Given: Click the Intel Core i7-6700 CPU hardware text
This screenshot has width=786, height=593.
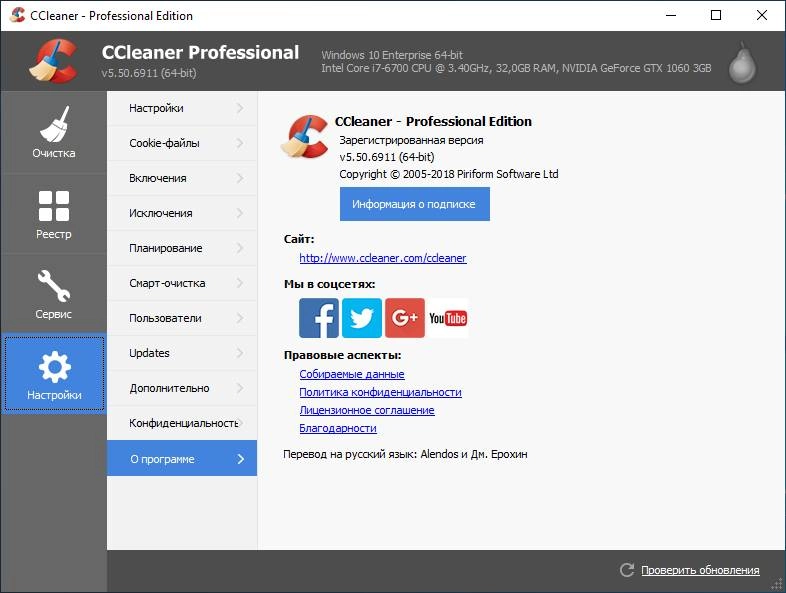Looking at the screenshot, I should [x=516, y=68].
